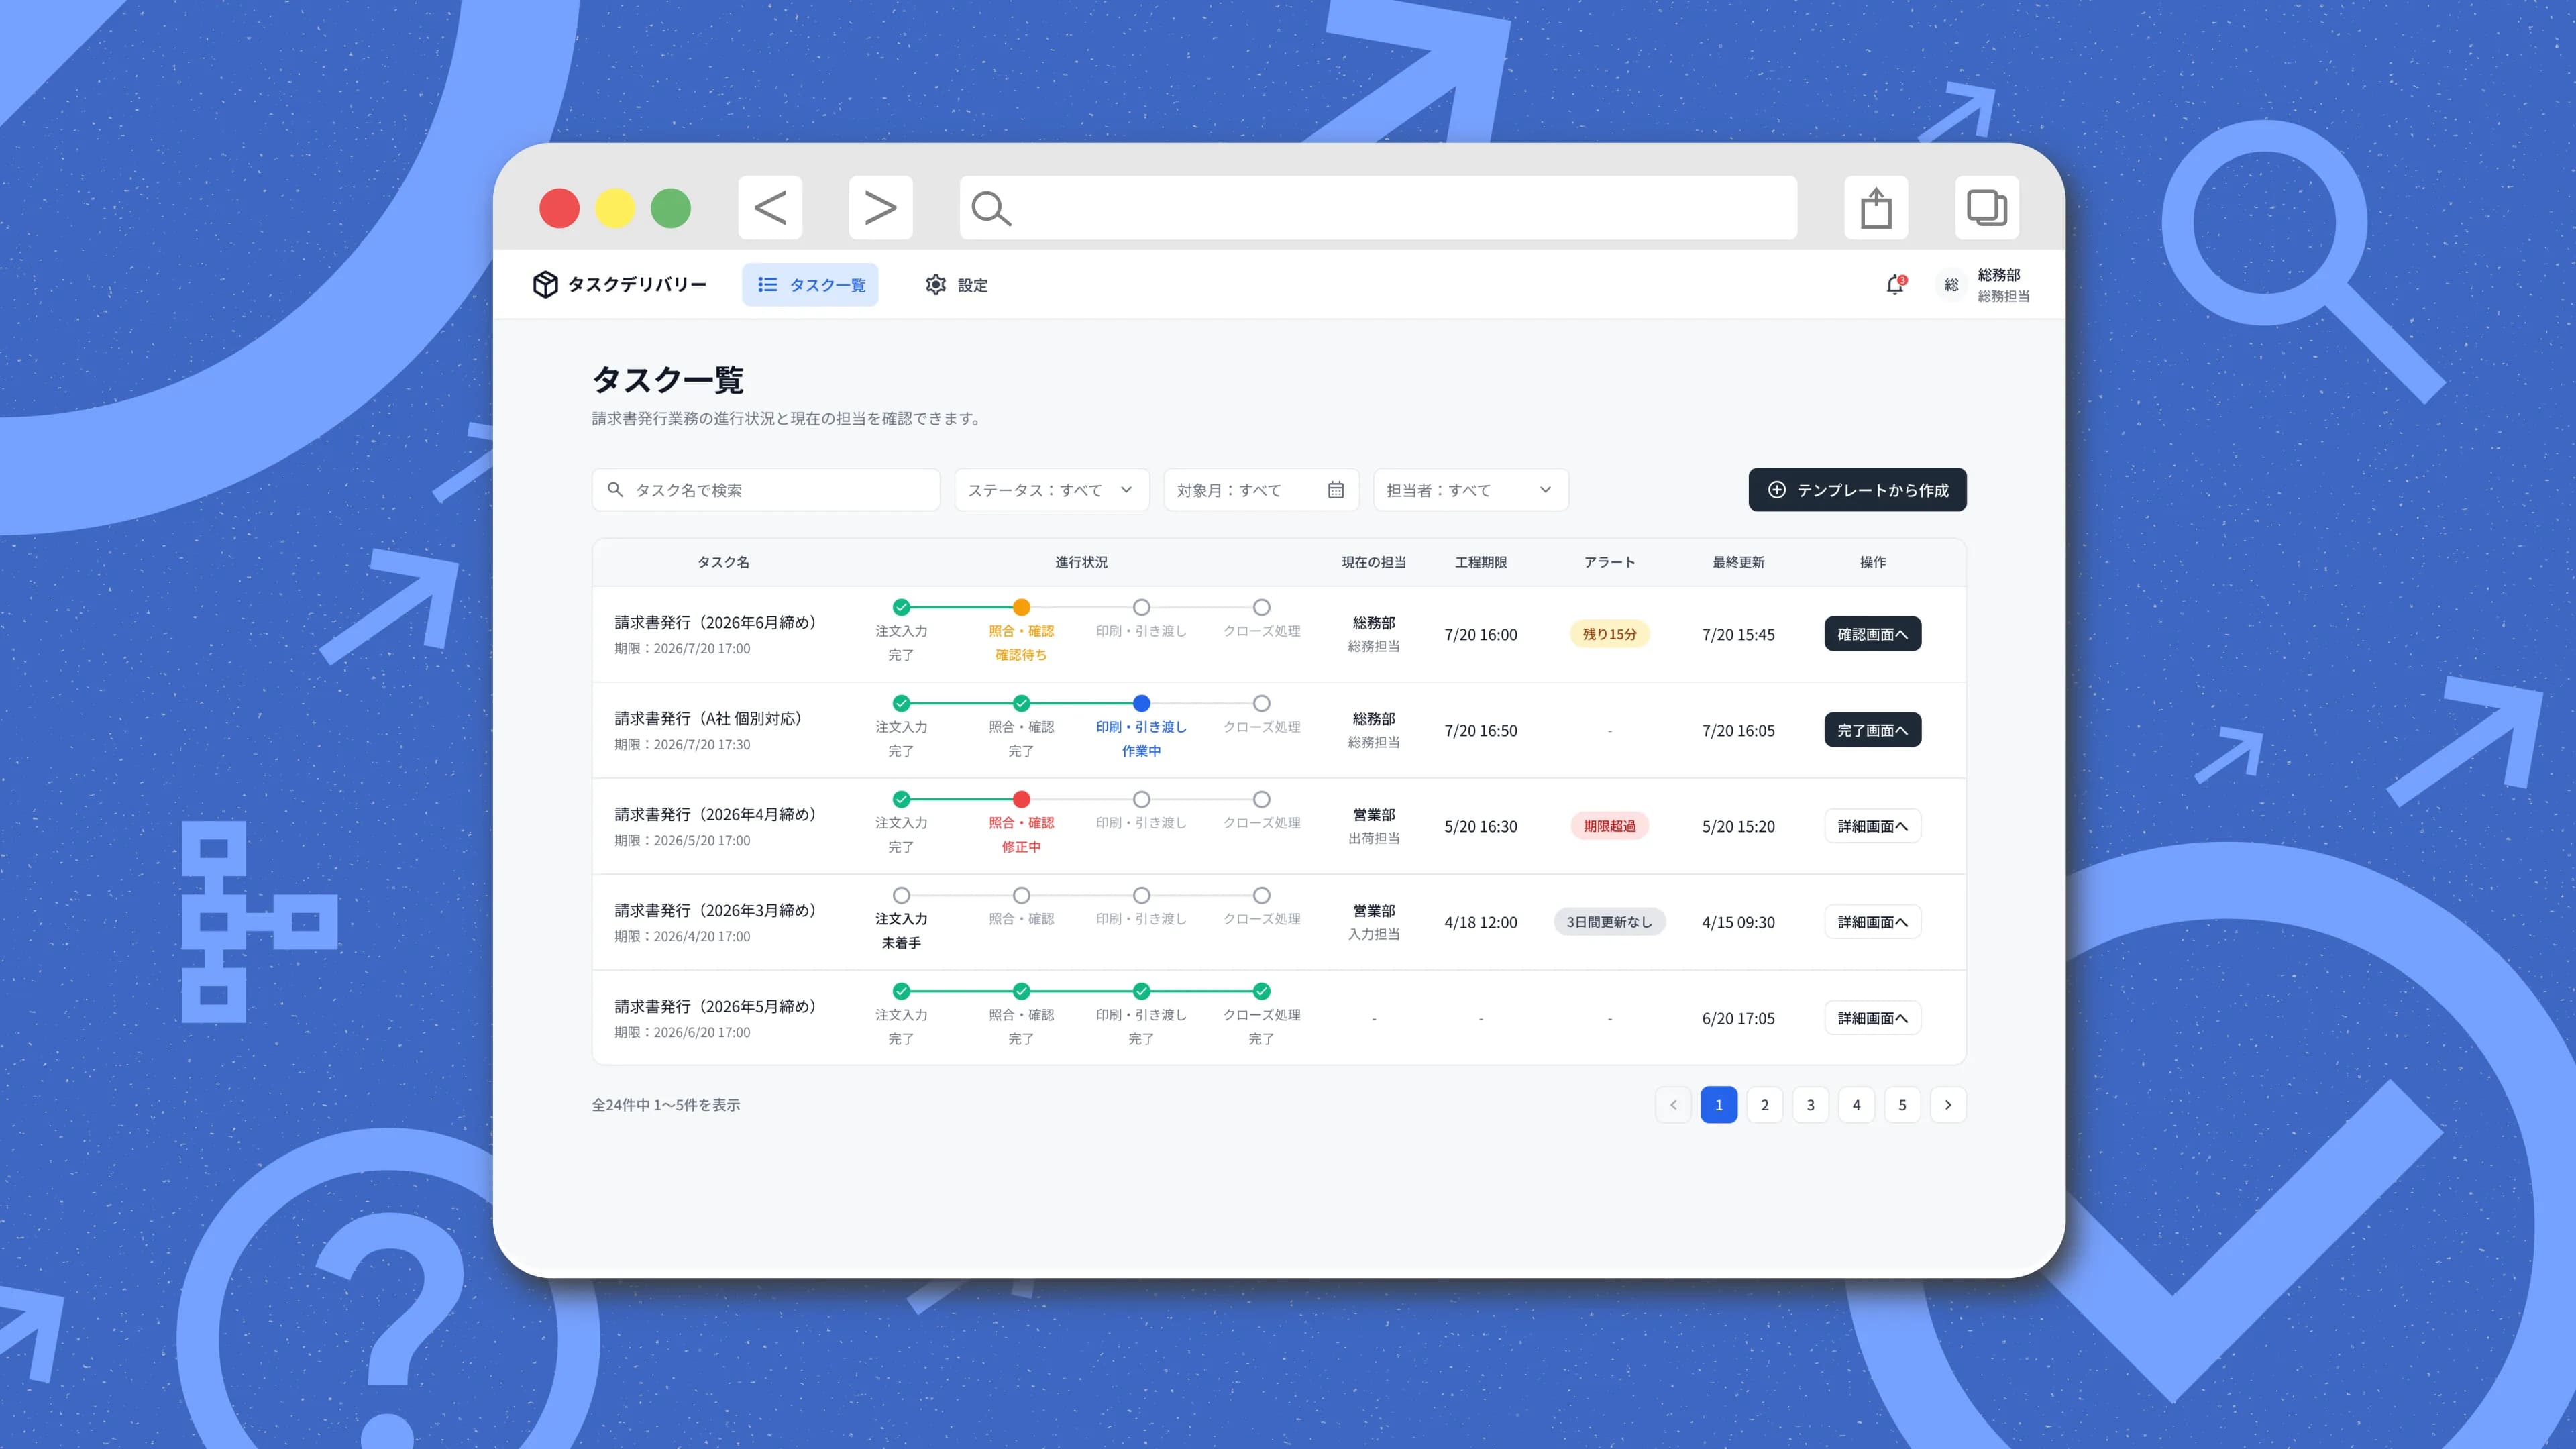
Task: Open 確認画面へ for 2026年6月締め
Action: pos(1872,634)
